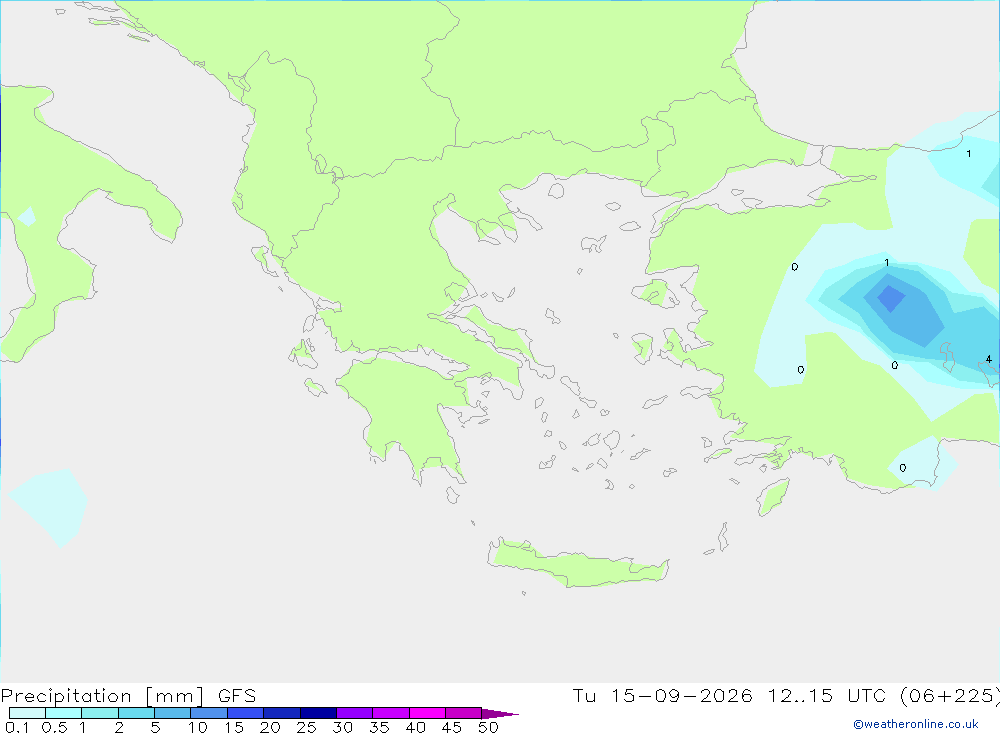1000x733 pixels.
Task: Select the island of Crete
Action: point(578,563)
